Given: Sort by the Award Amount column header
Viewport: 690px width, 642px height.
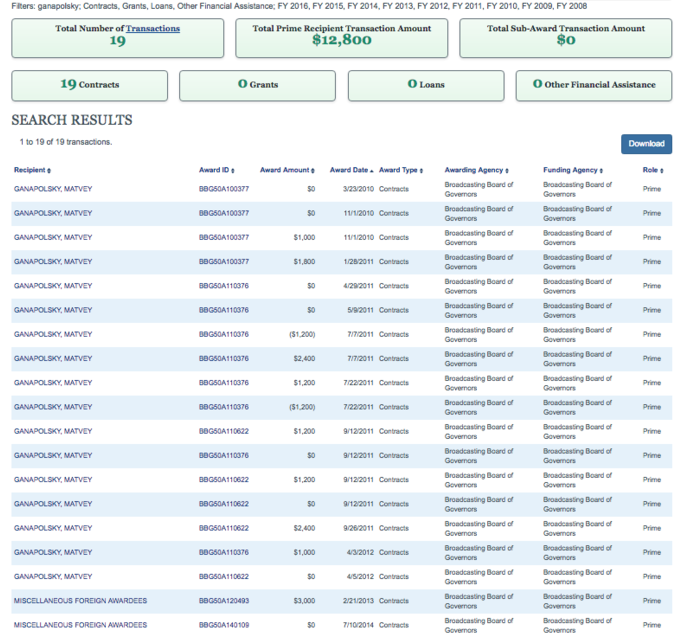Looking at the screenshot, I should tap(287, 170).
